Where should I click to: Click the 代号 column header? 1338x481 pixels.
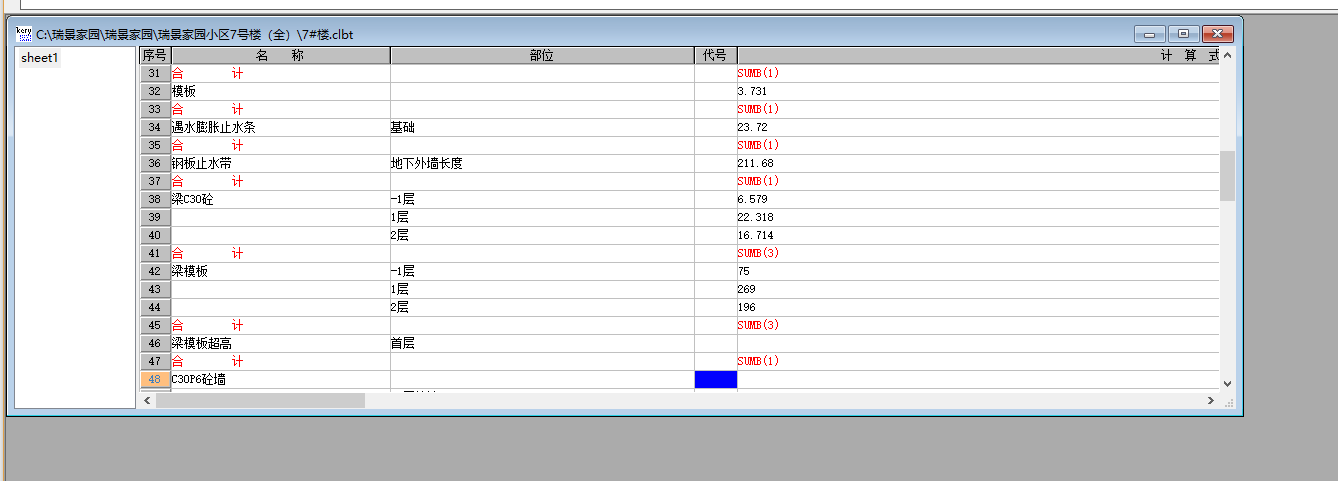click(716, 56)
